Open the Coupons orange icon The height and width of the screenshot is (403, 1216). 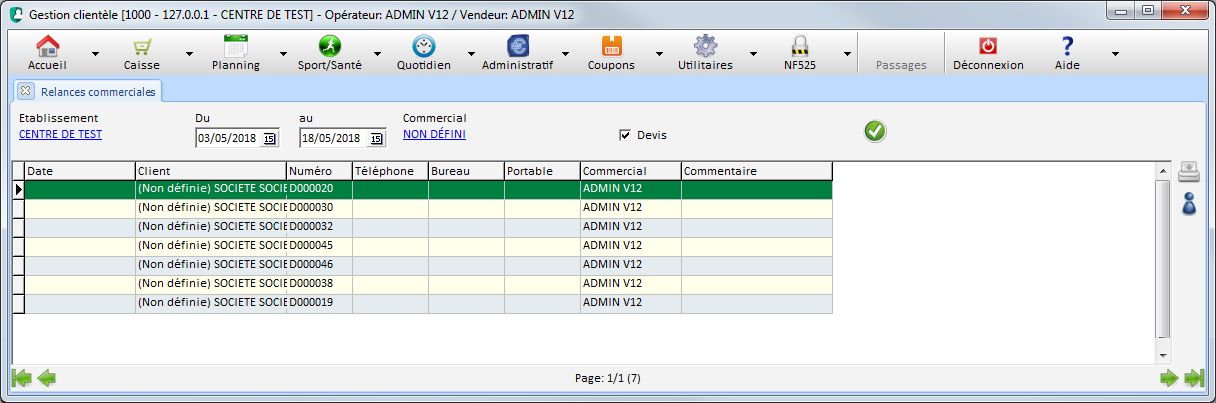[611, 46]
